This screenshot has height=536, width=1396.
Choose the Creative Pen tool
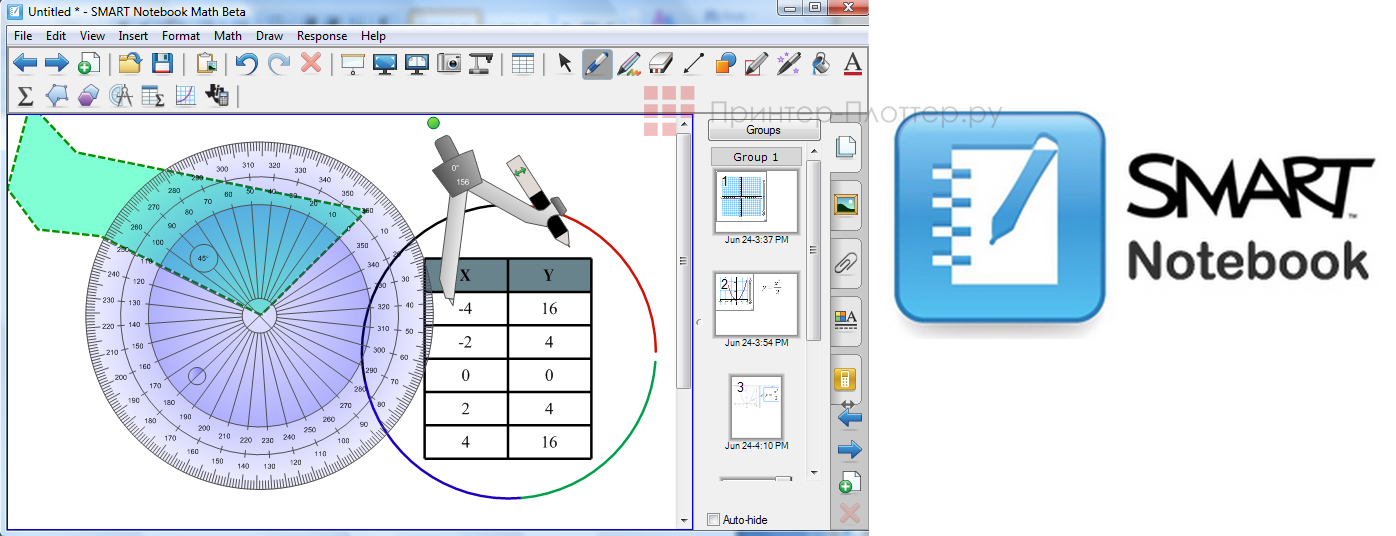pos(629,64)
